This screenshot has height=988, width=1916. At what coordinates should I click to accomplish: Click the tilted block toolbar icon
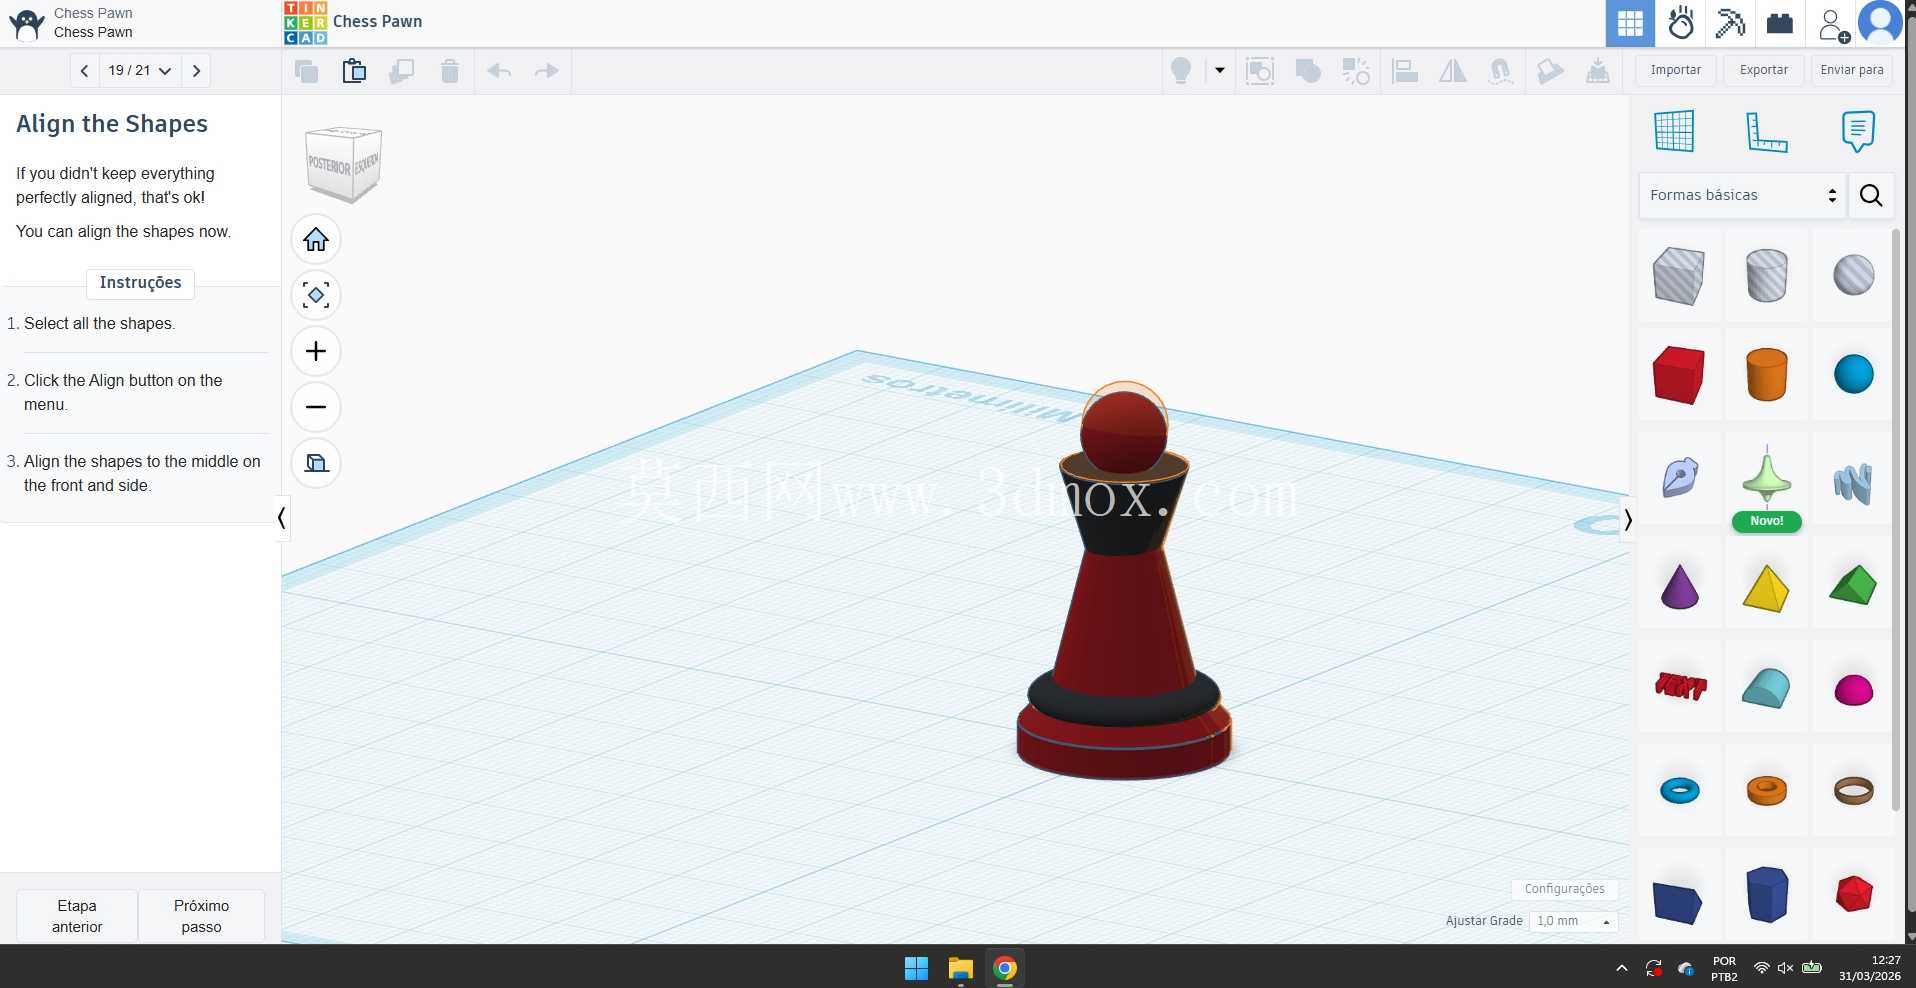pyautogui.click(x=1550, y=71)
